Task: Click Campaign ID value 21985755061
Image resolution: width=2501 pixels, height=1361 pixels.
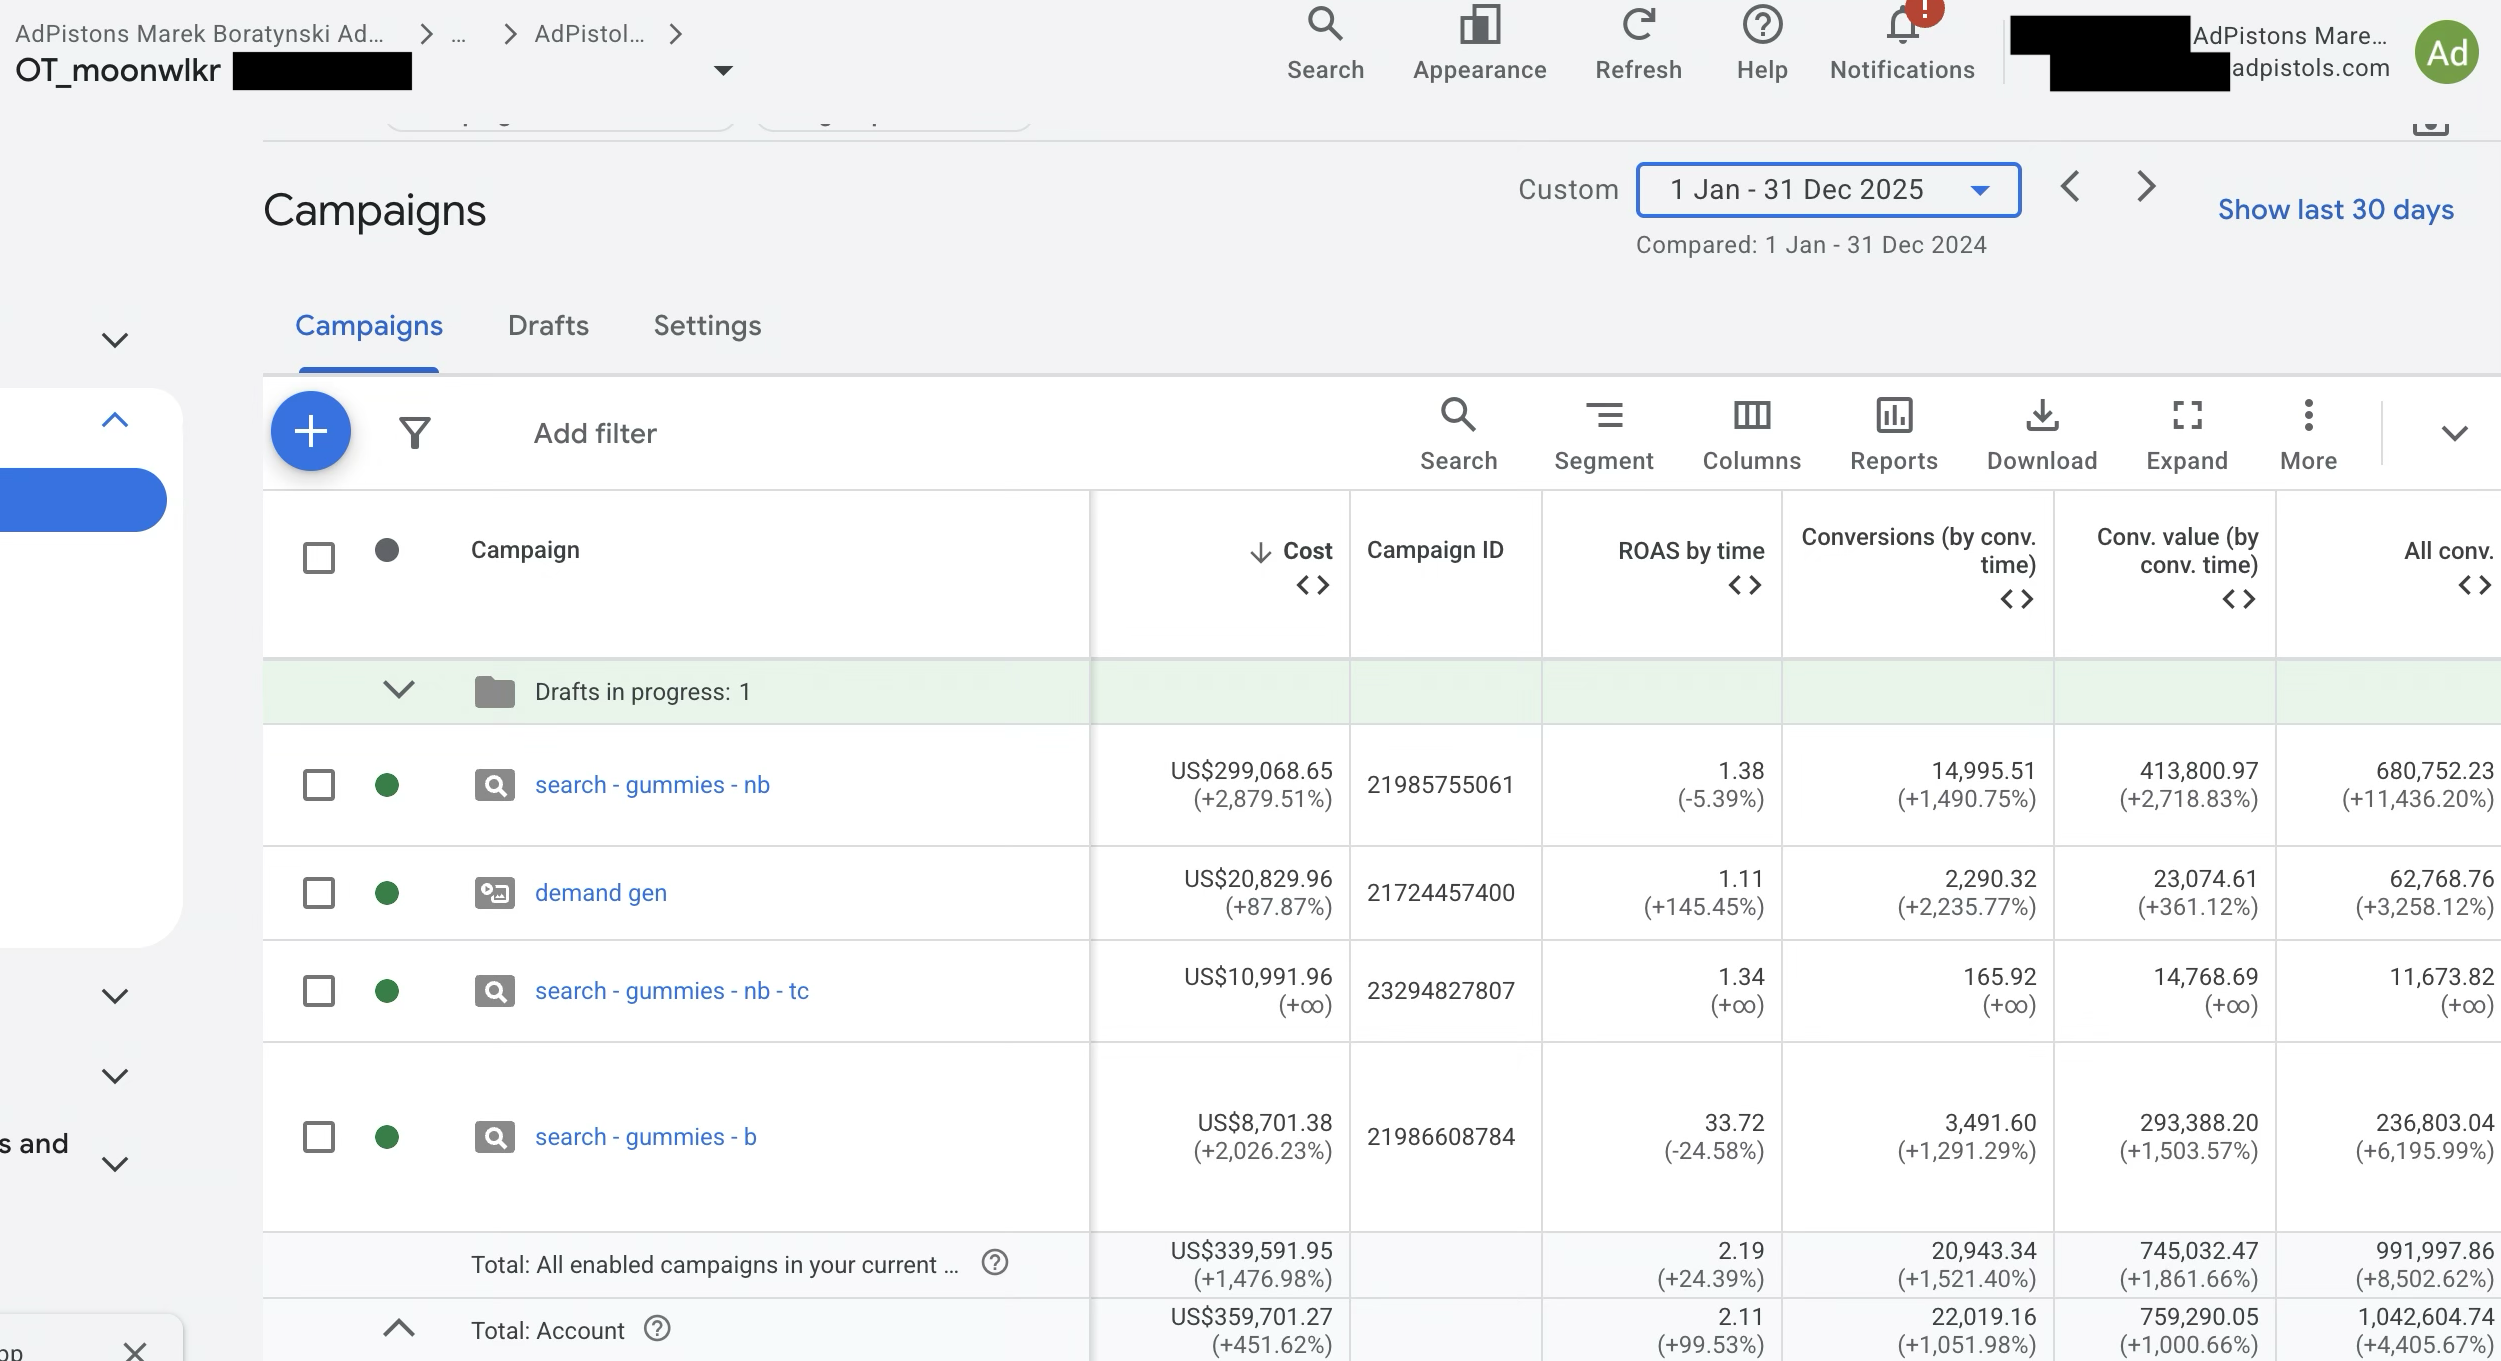Action: pos(1440,785)
